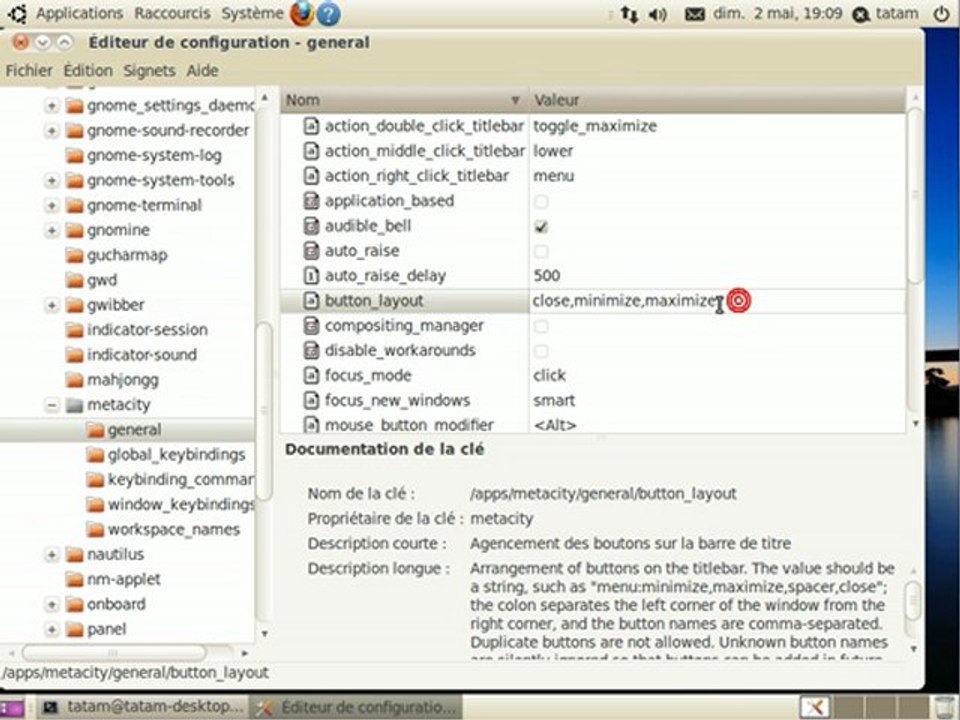Image resolution: width=960 pixels, height=720 pixels.
Task: Click the Éditeur de configuration taskbar button
Action: (356, 708)
